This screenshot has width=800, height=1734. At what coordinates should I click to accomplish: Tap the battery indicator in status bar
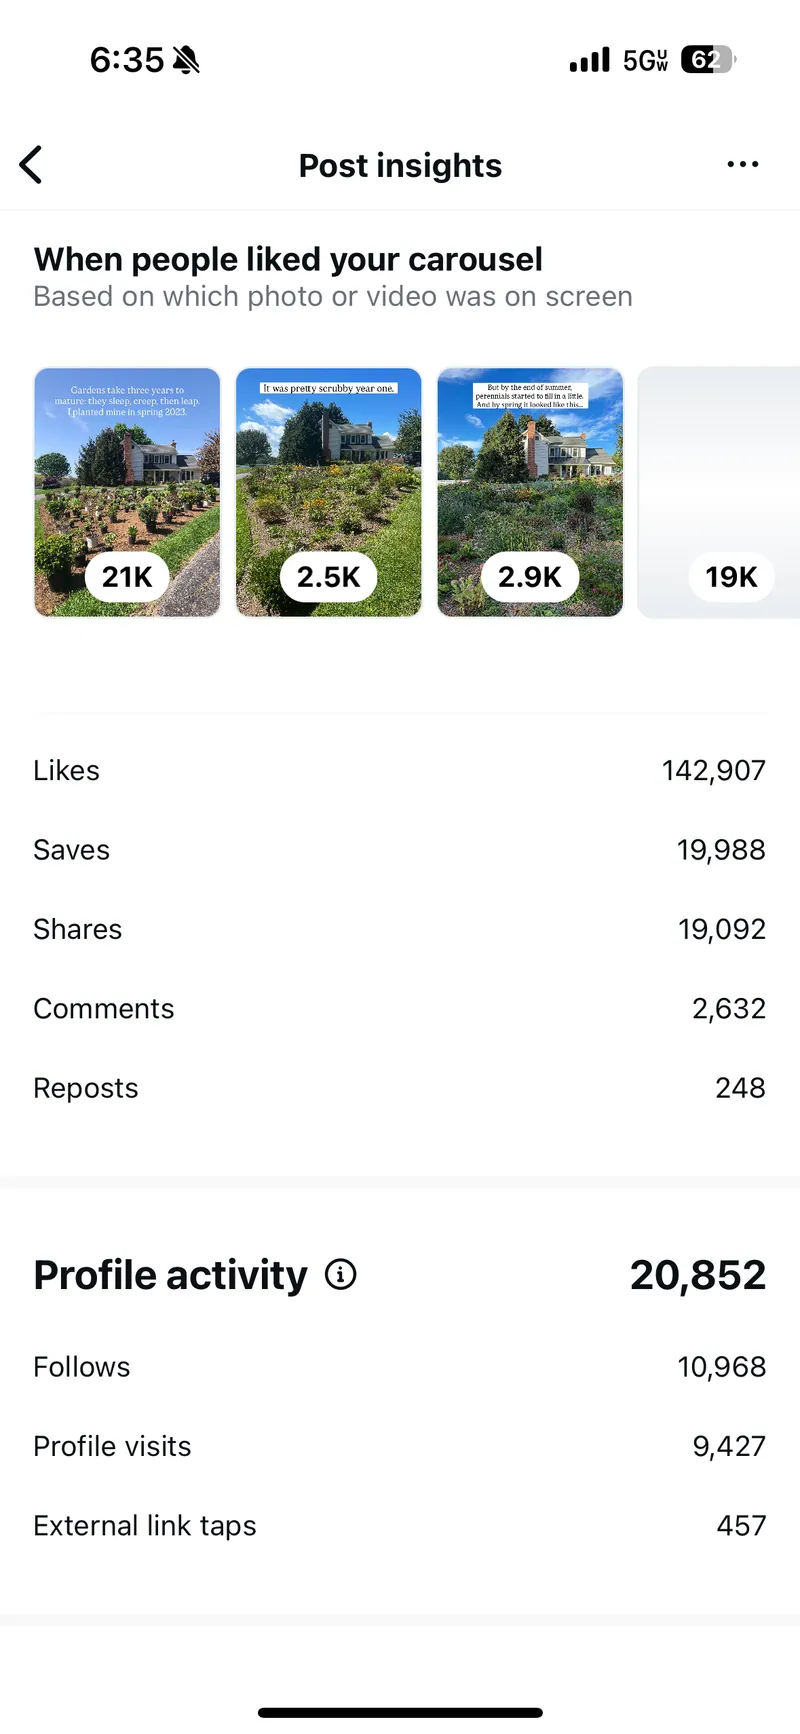pyautogui.click(x=708, y=60)
